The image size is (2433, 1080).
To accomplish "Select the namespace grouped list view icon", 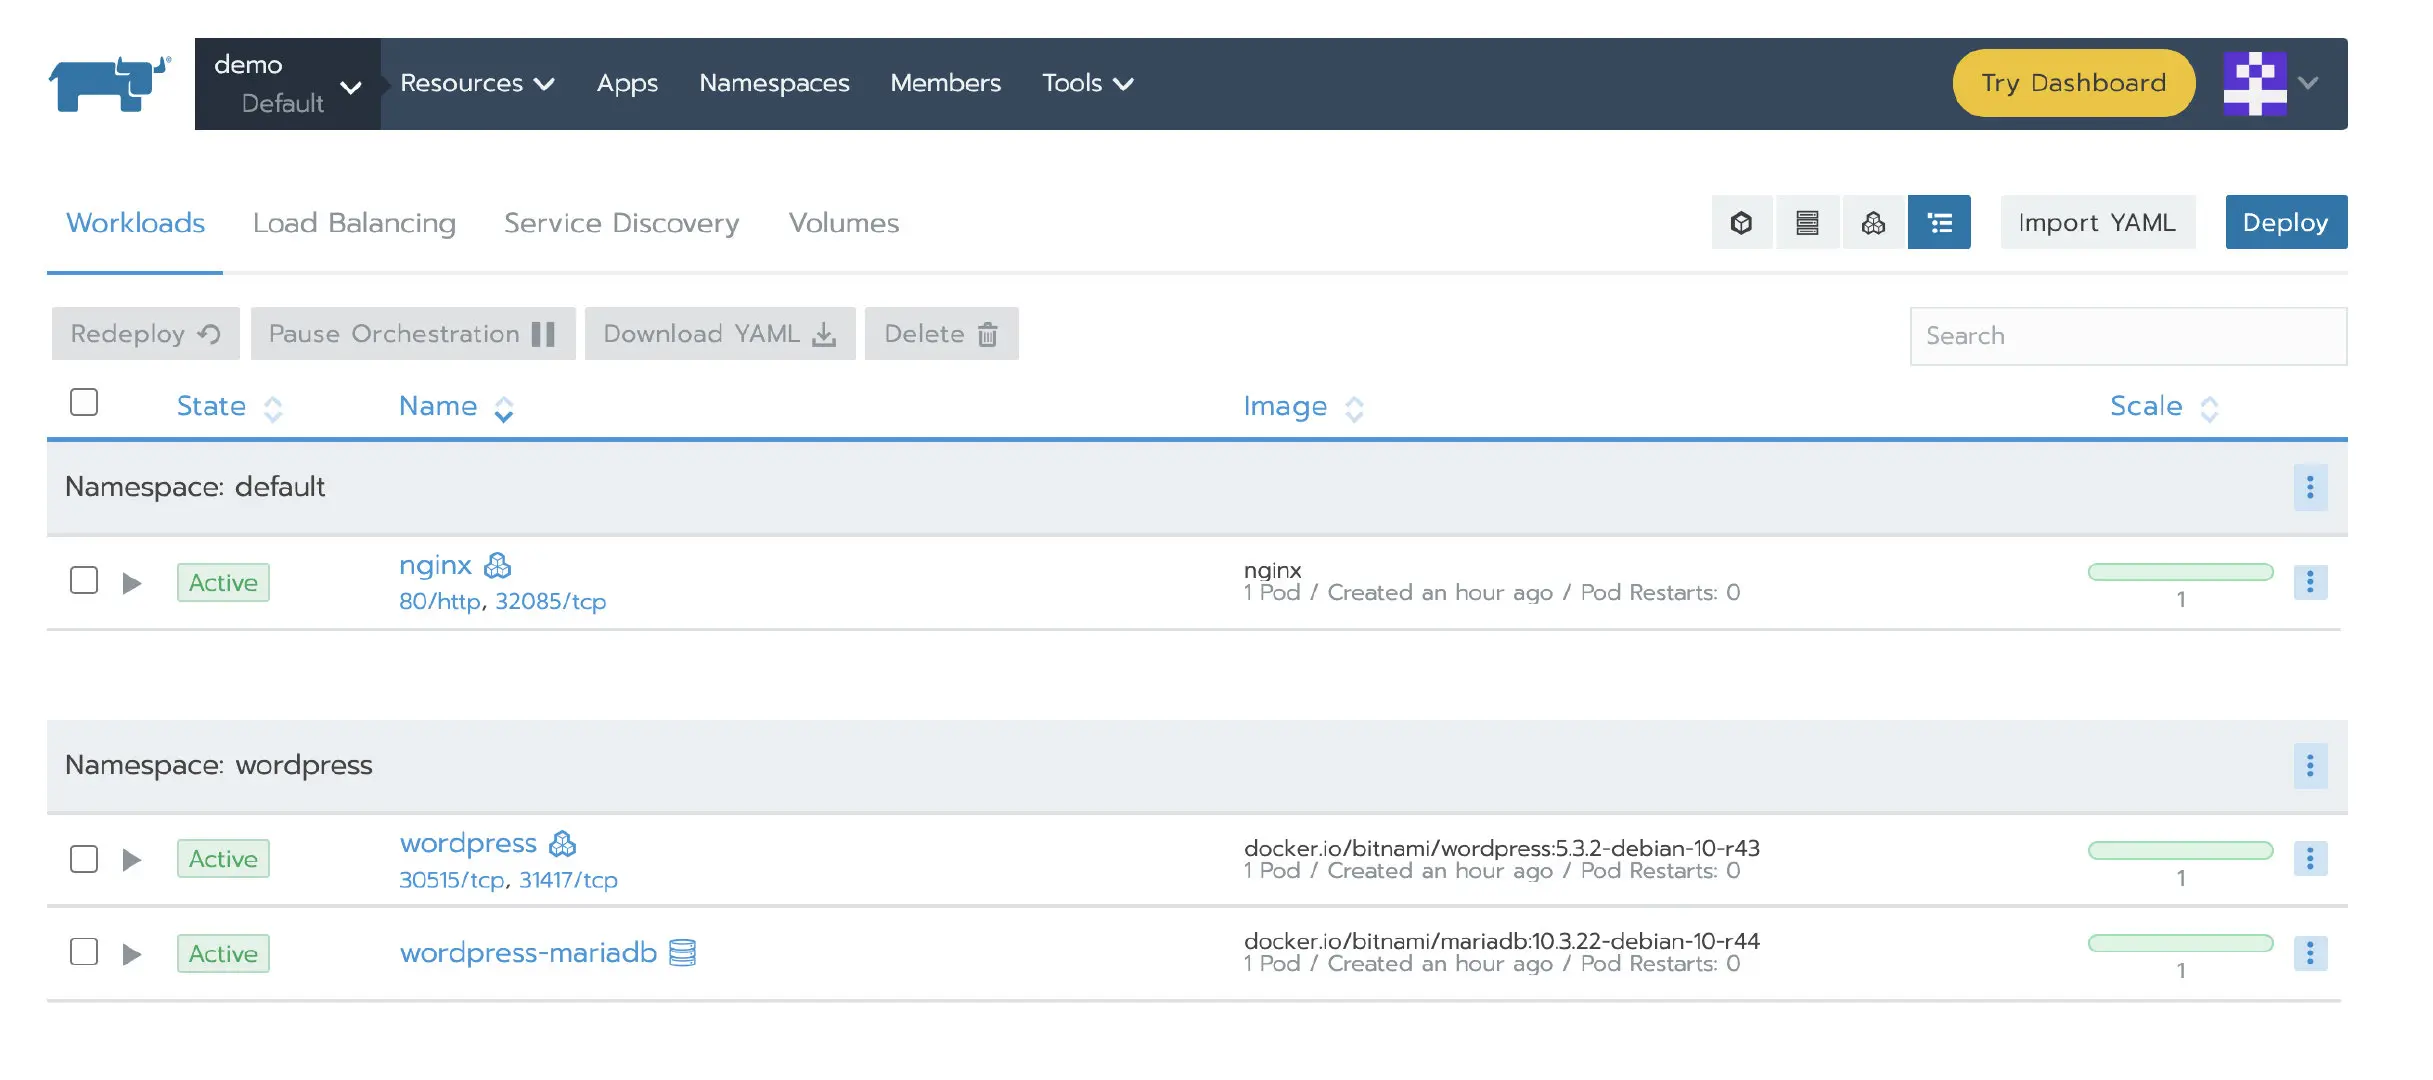I will click(1939, 222).
